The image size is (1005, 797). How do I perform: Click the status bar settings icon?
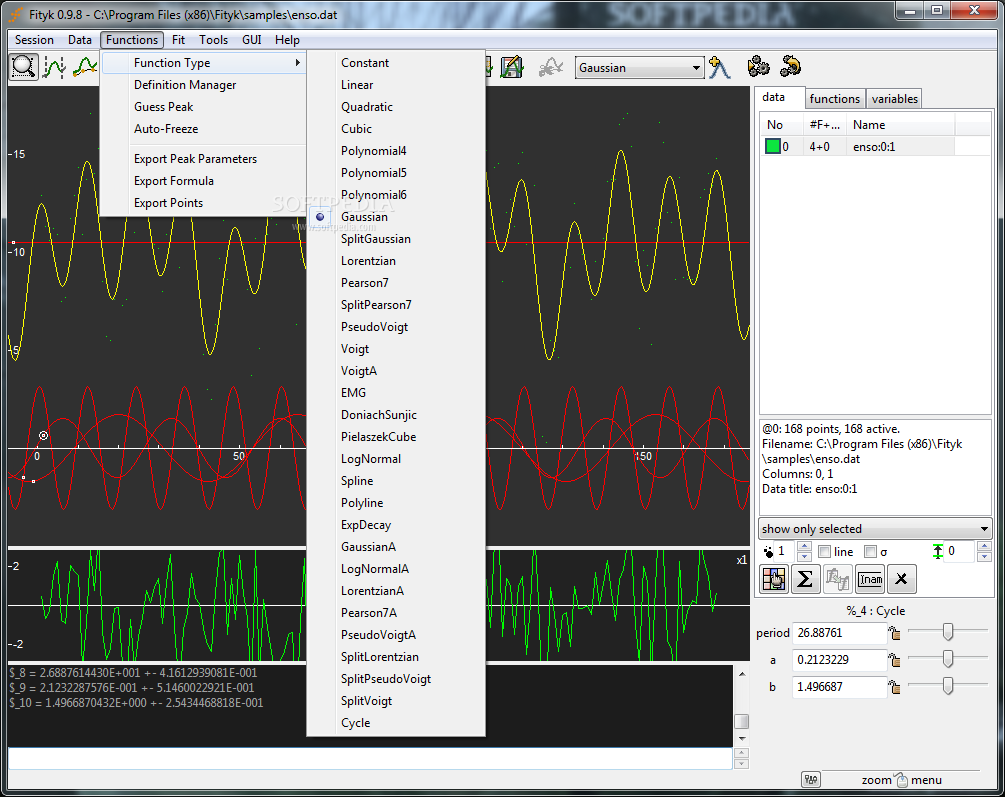811,780
